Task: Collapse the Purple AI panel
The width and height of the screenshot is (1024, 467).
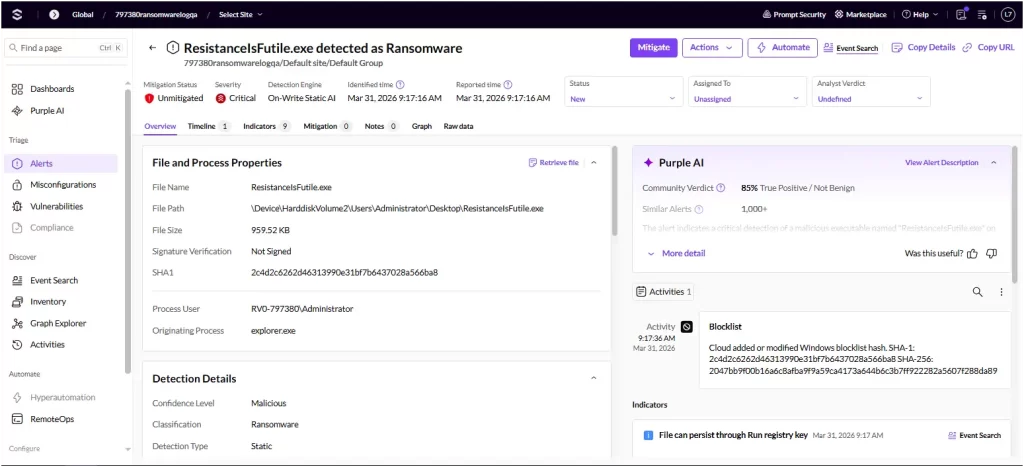Action: [x=993, y=163]
